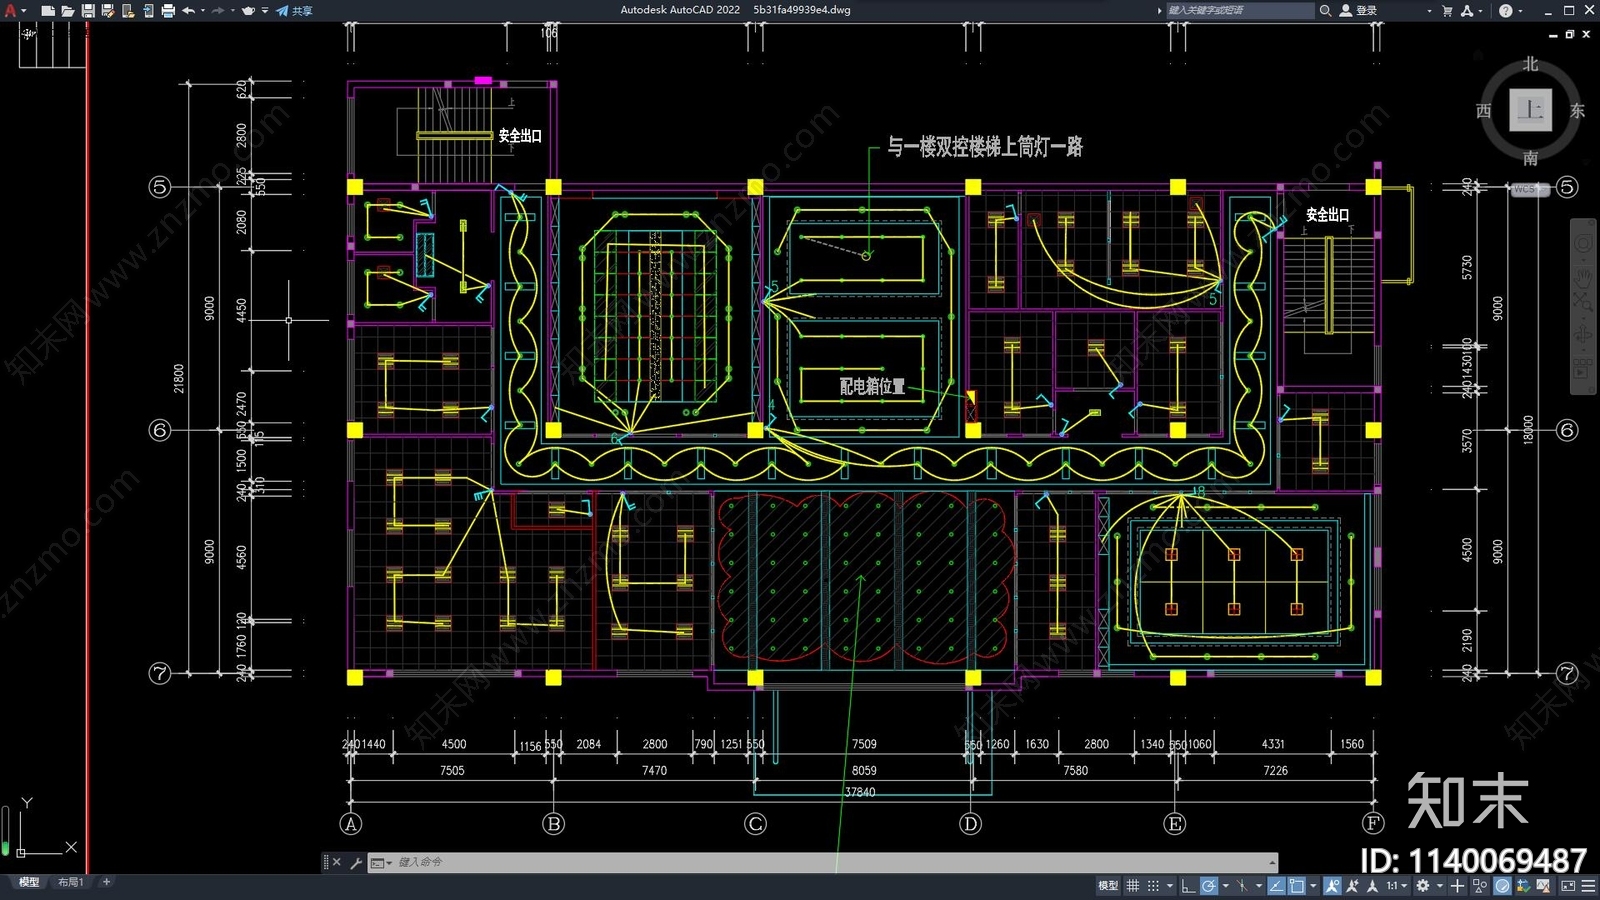Image resolution: width=1600 pixels, height=900 pixels.
Task: Click the Save to Web and Mobile icon
Action: pyautogui.click(x=148, y=10)
